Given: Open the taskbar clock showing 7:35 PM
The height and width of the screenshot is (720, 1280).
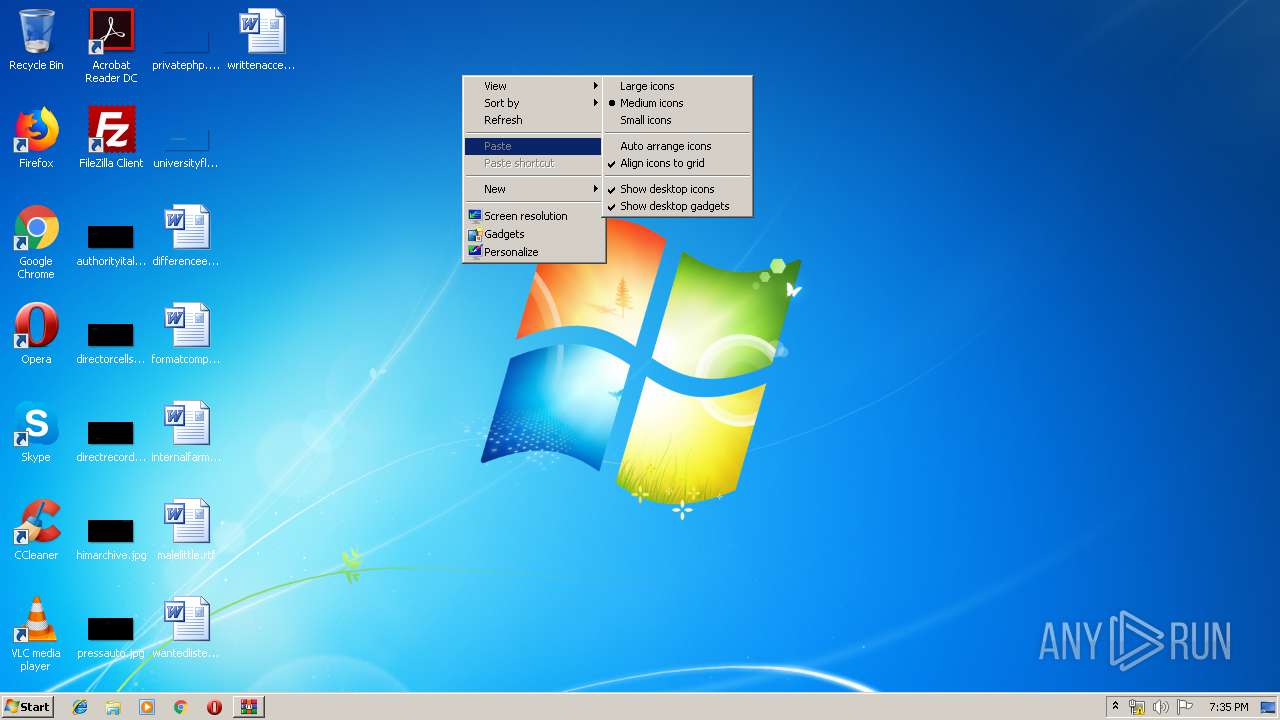Looking at the screenshot, I should point(1228,707).
